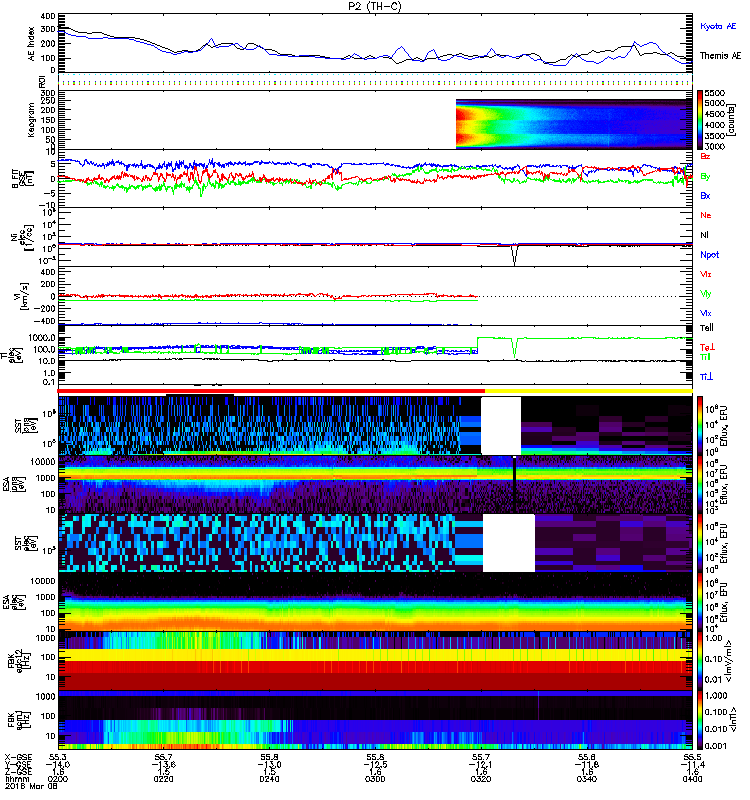
Task: Select the Themis AE legend label
Action: (x=720, y=56)
